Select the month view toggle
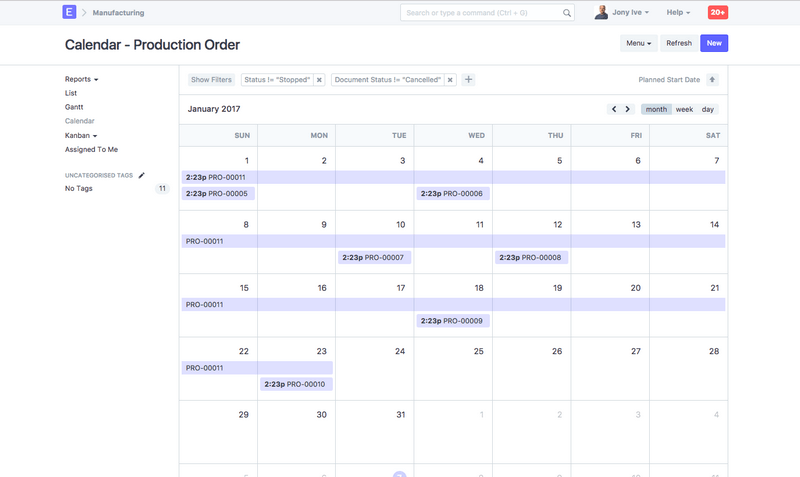 coord(656,109)
